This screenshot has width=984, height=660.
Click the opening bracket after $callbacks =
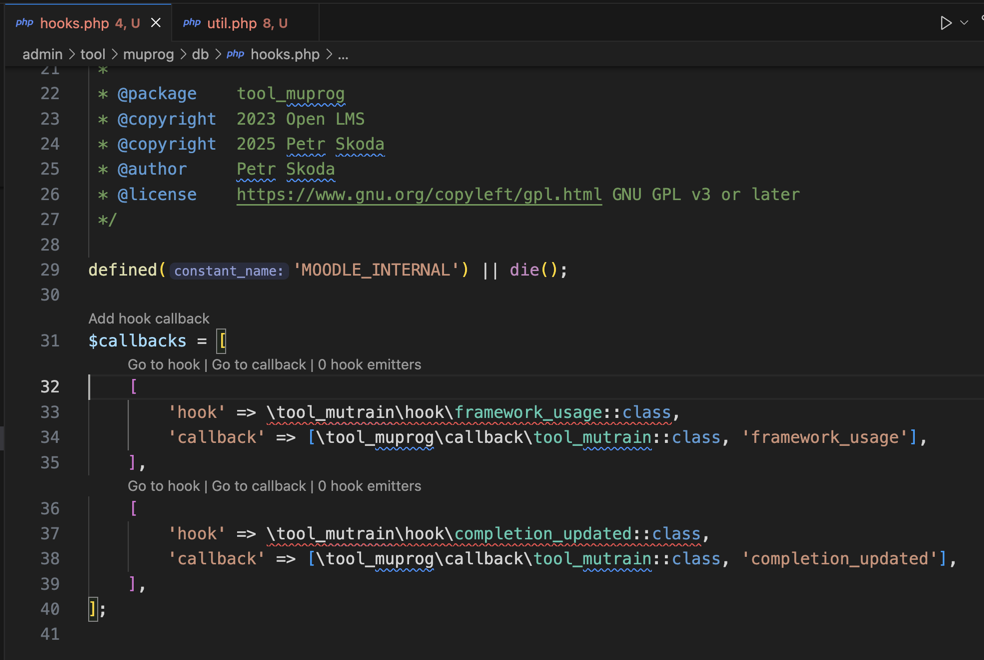[x=222, y=341]
